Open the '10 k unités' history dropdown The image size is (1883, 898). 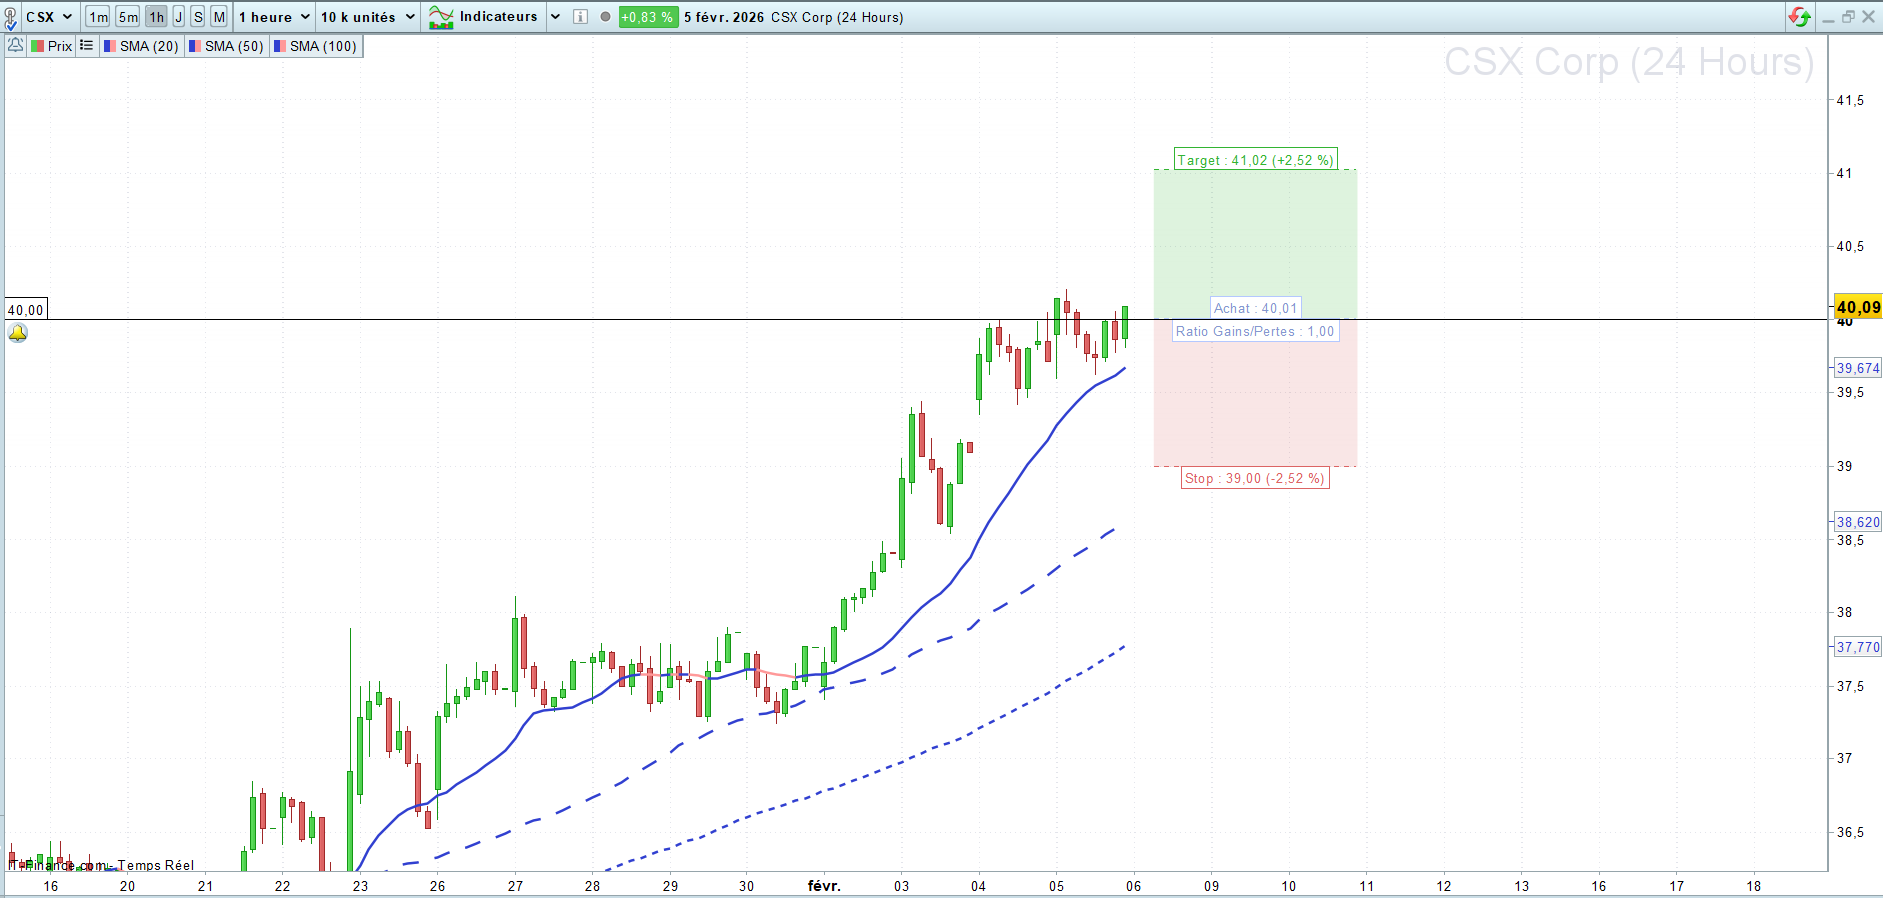368,17
